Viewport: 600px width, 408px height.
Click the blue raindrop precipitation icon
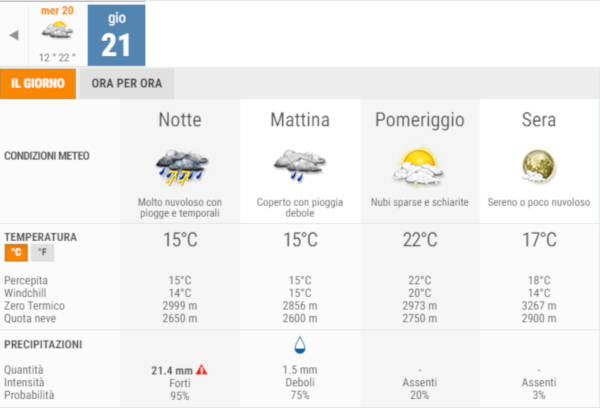(x=300, y=344)
